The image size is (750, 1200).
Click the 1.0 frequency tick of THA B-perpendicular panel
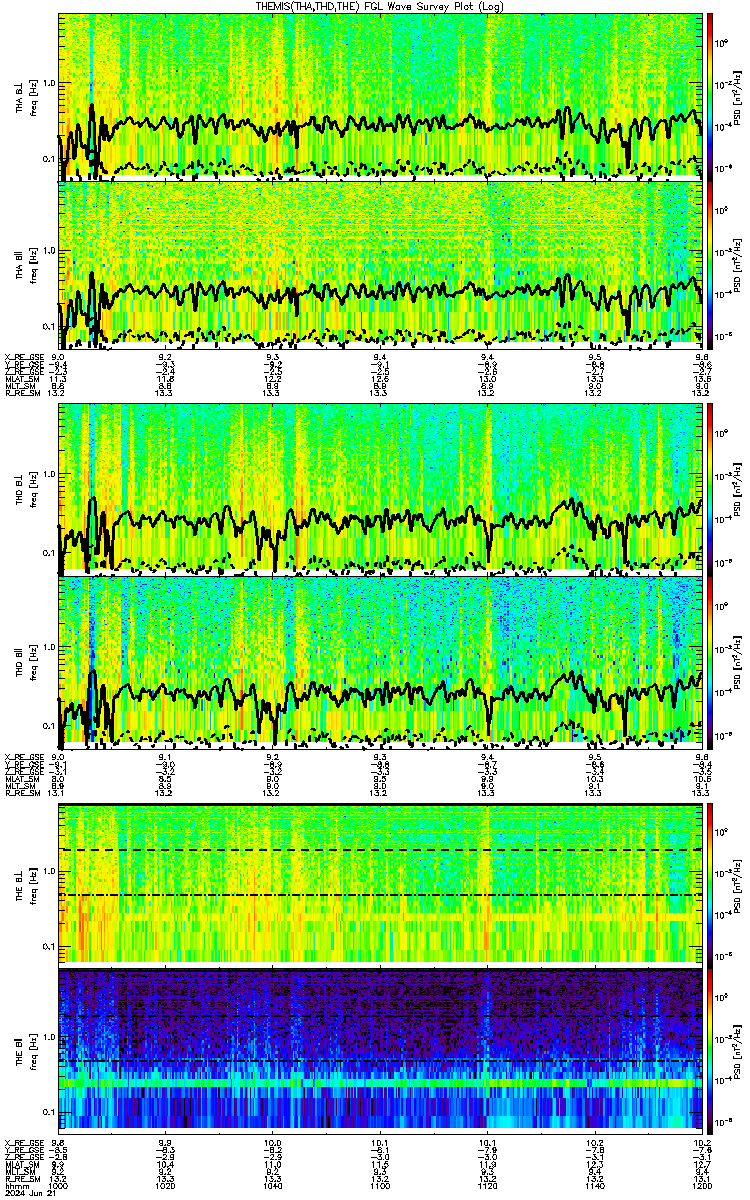(x=50, y=82)
